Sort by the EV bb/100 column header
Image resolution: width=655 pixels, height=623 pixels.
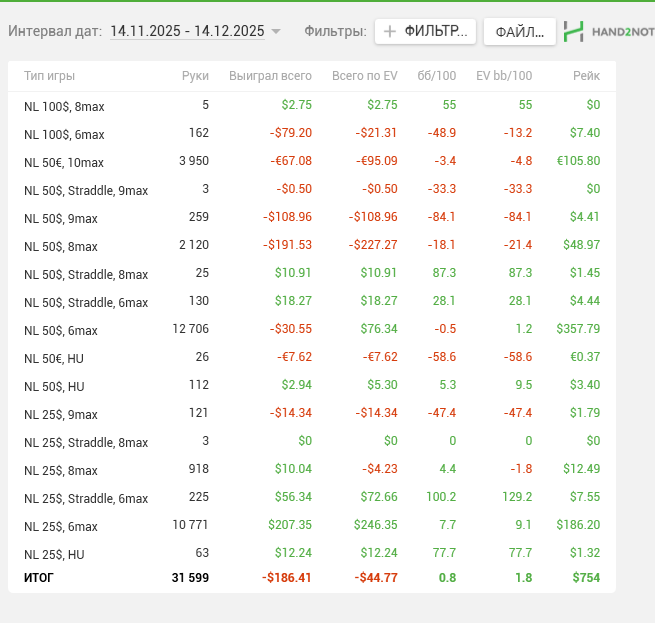pyautogui.click(x=504, y=76)
